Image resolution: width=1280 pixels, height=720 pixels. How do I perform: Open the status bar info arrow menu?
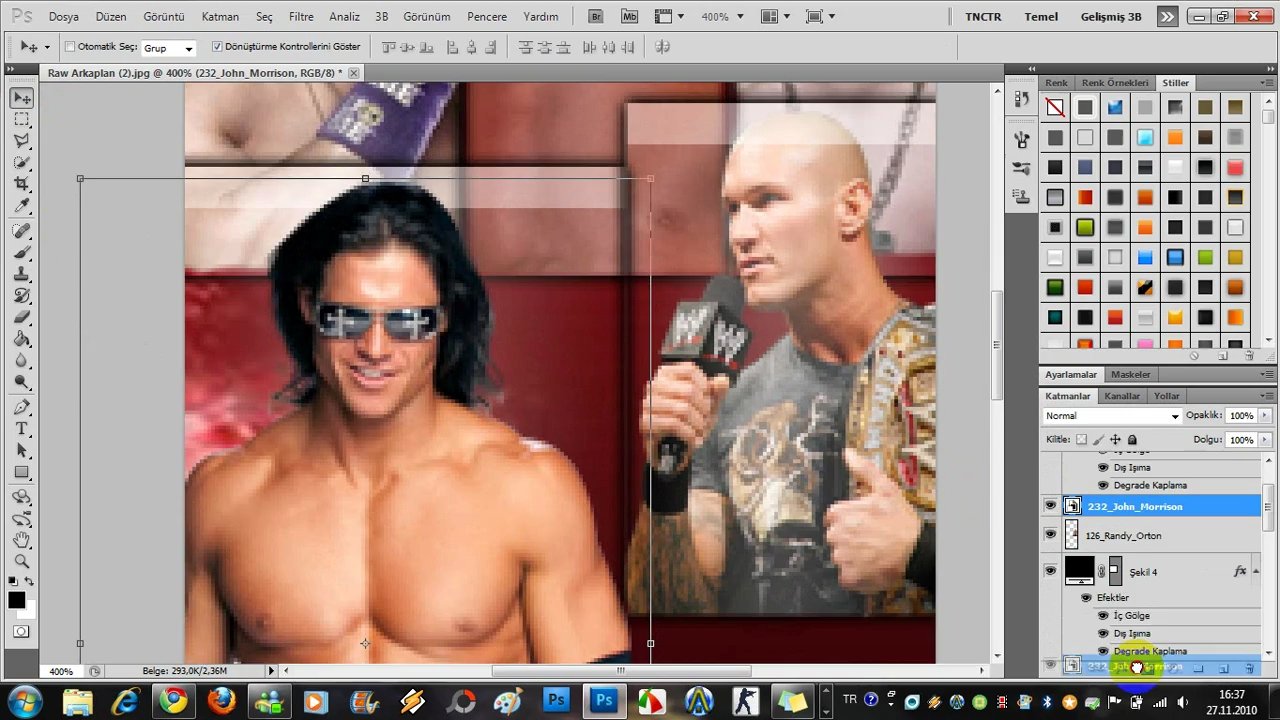tap(271, 671)
